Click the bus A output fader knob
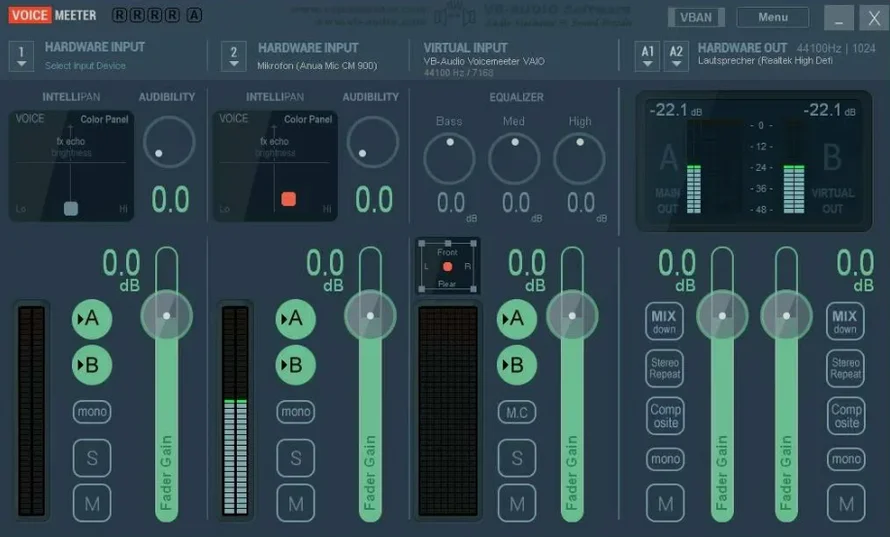 (722, 316)
